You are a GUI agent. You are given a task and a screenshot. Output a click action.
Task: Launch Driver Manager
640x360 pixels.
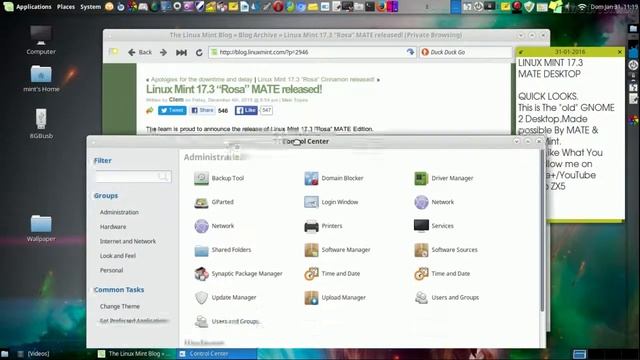pyautogui.click(x=444, y=178)
